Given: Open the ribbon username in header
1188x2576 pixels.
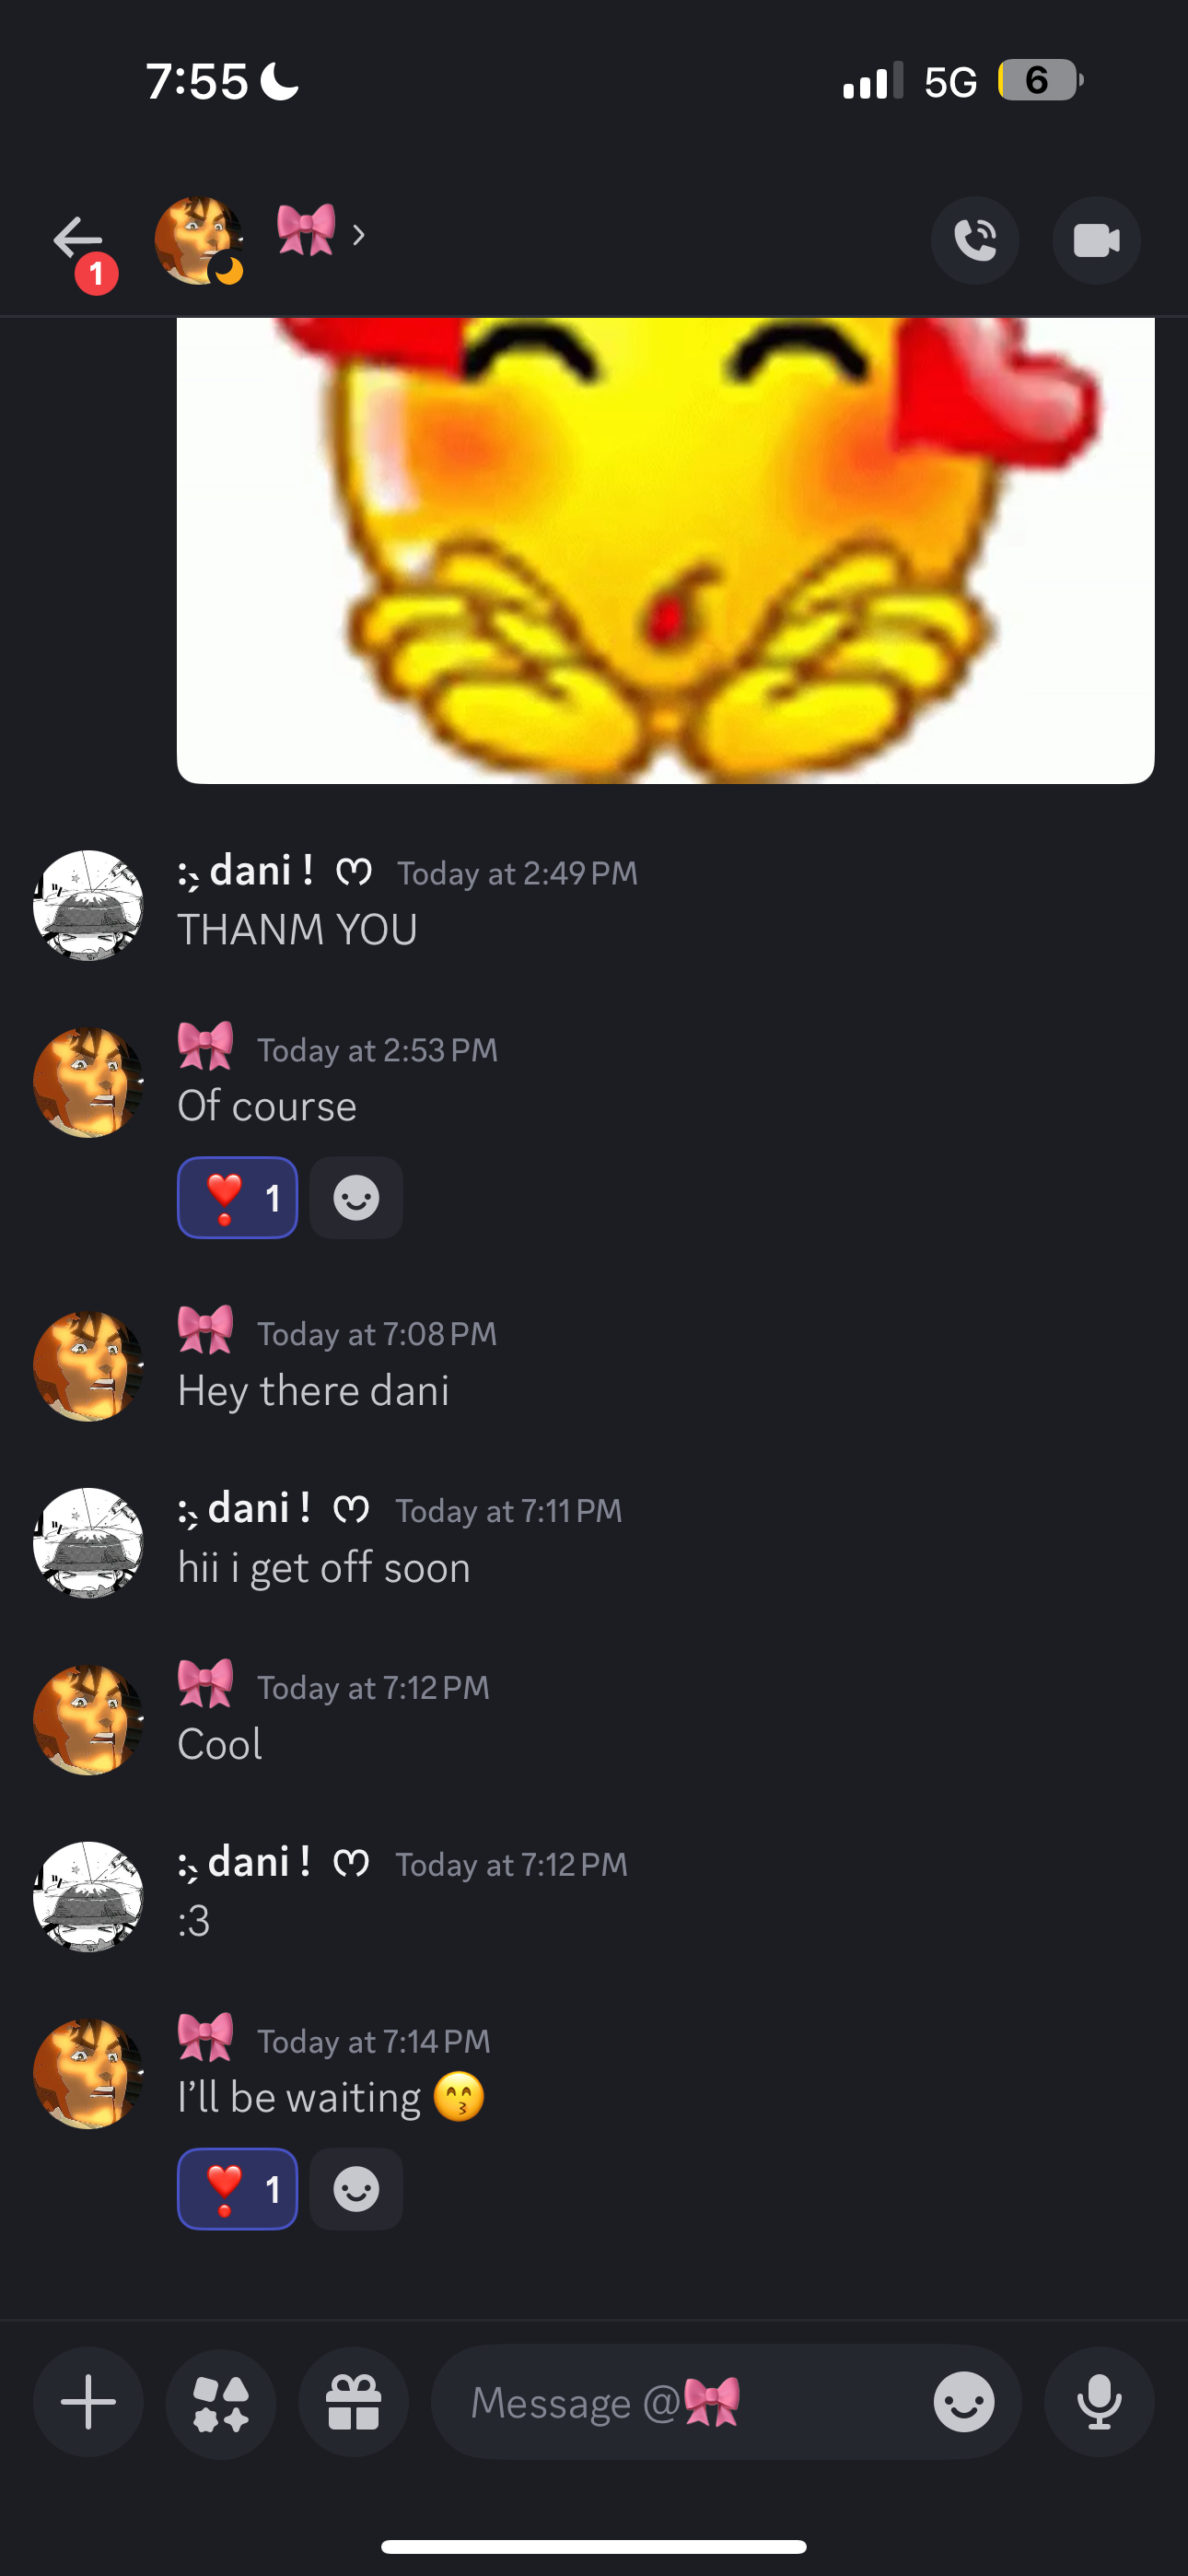Looking at the screenshot, I should [x=306, y=231].
